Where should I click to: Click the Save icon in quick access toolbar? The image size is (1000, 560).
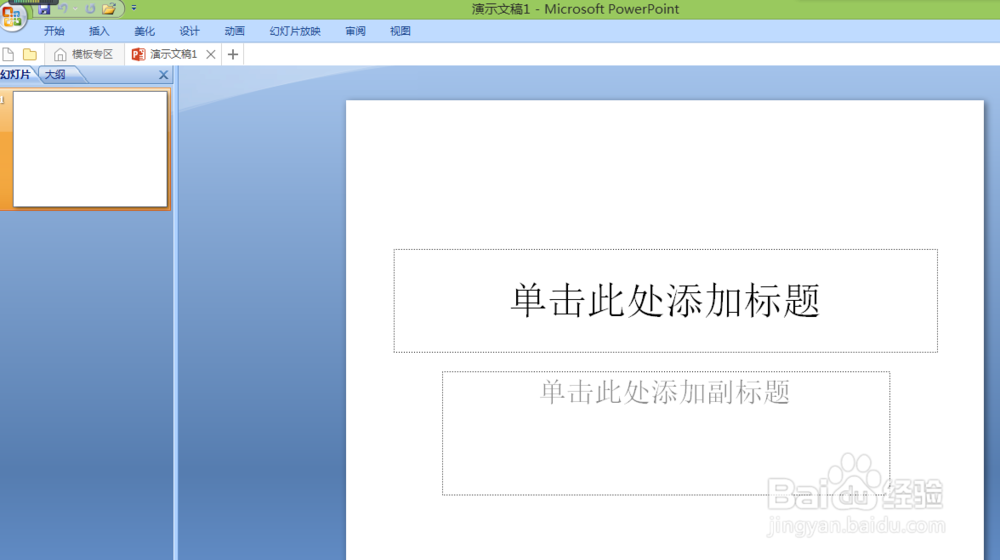[44, 9]
